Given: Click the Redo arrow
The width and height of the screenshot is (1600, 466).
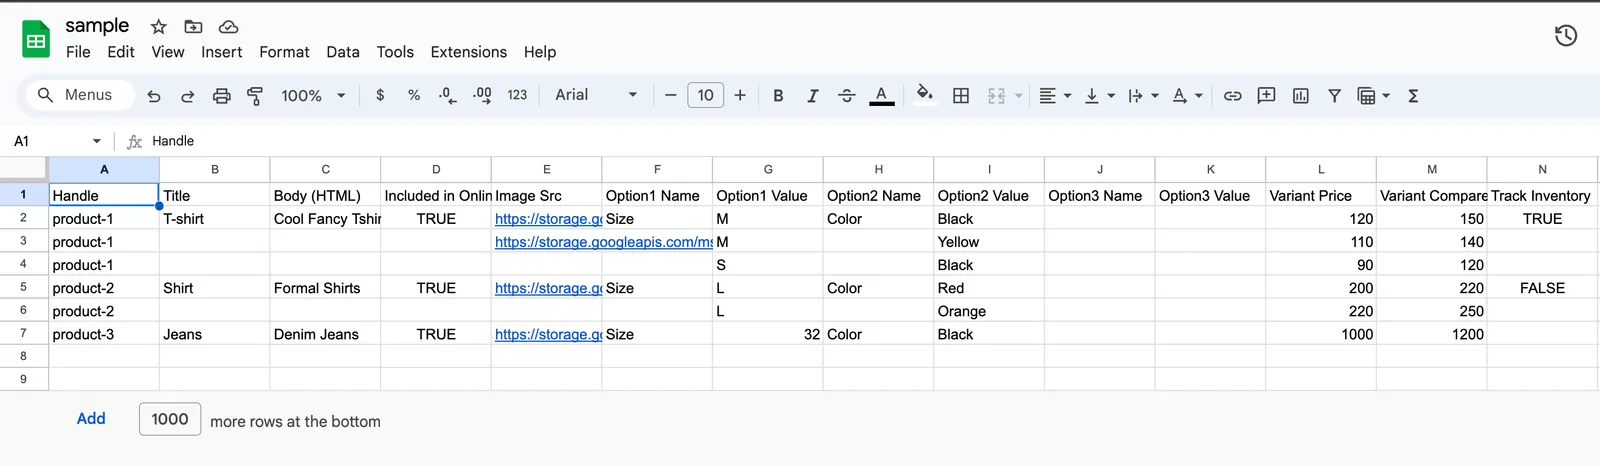Looking at the screenshot, I should 187,96.
